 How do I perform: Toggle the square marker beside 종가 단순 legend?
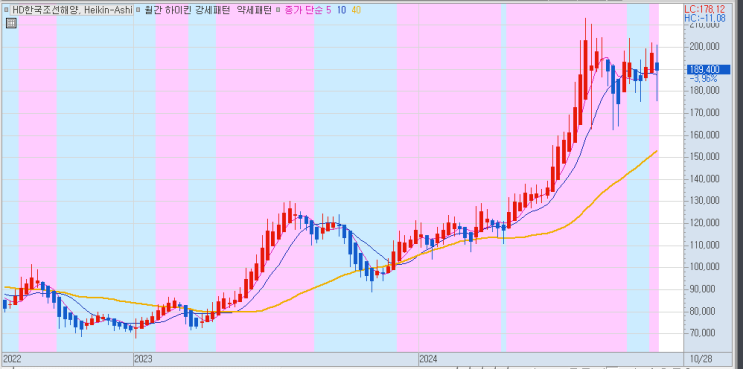pyautogui.click(x=277, y=10)
